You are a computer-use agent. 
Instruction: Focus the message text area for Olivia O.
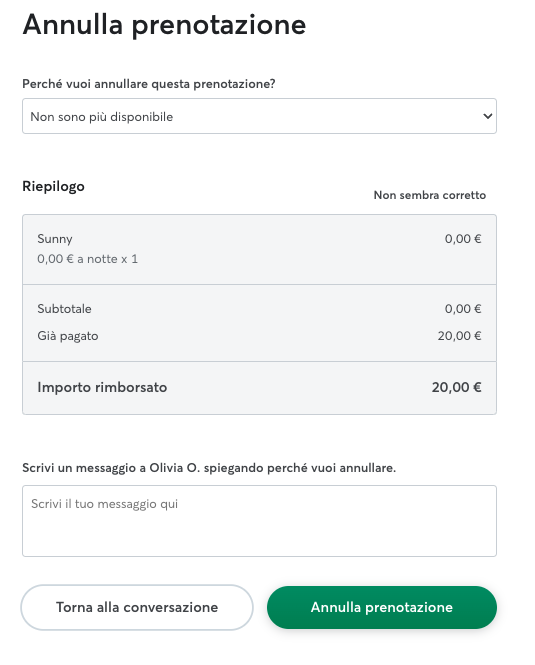(259, 521)
